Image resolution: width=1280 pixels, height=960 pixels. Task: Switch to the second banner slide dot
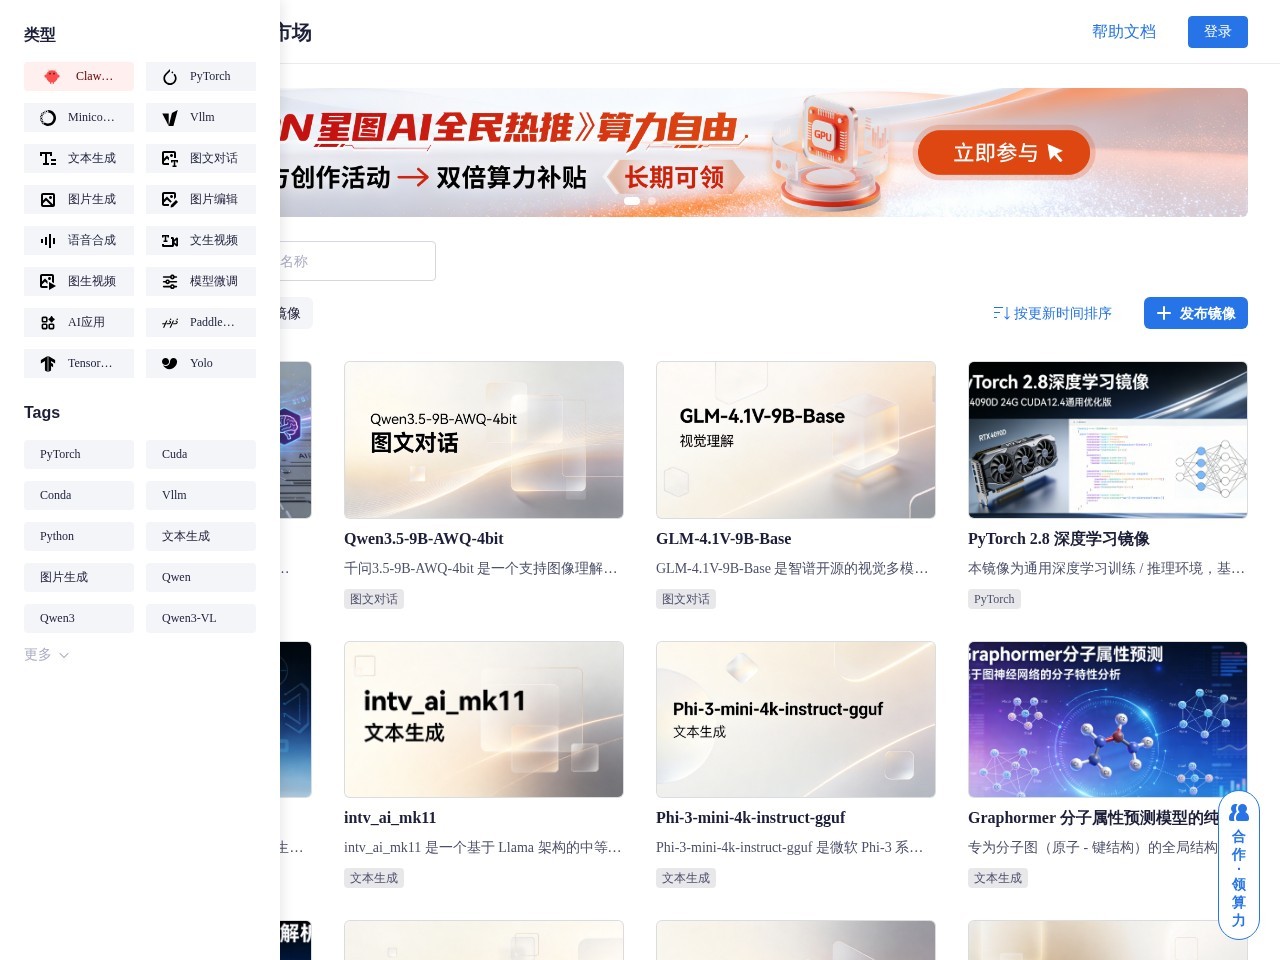click(x=652, y=201)
